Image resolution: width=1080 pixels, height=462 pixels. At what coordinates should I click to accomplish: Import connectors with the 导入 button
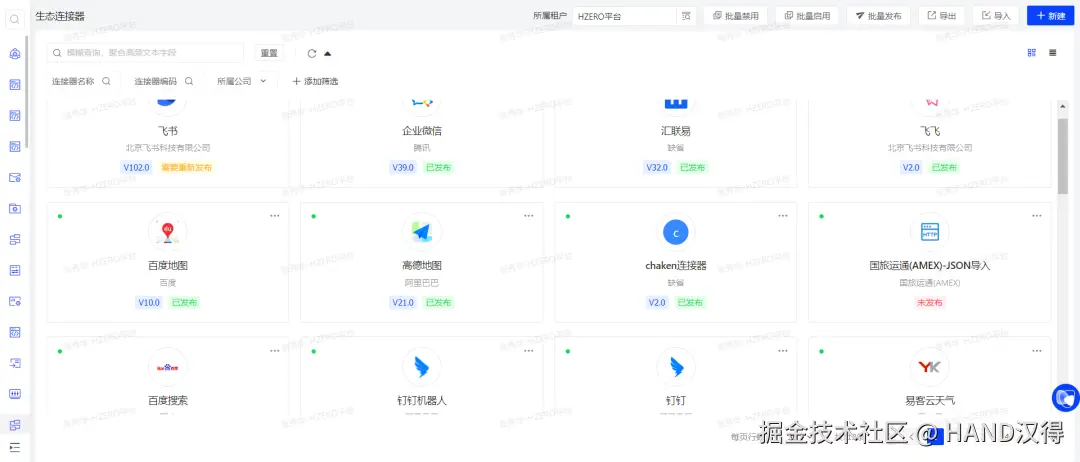click(996, 16)
